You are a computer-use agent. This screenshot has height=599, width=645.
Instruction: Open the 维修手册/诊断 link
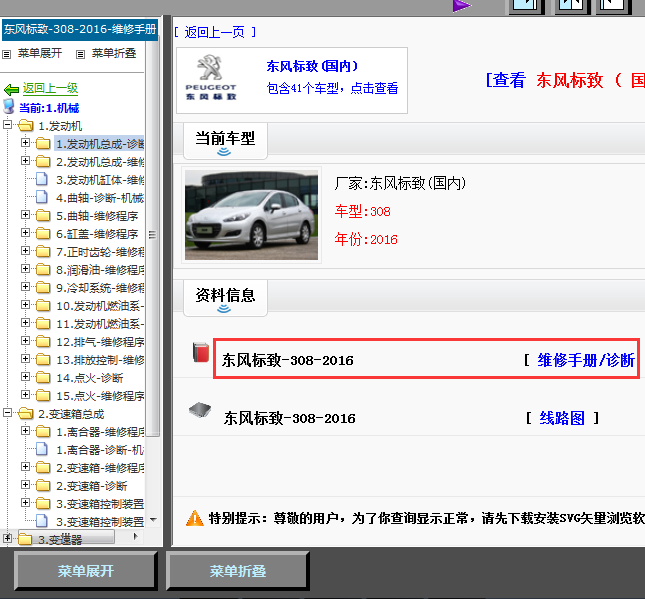[x=586, y=360]
